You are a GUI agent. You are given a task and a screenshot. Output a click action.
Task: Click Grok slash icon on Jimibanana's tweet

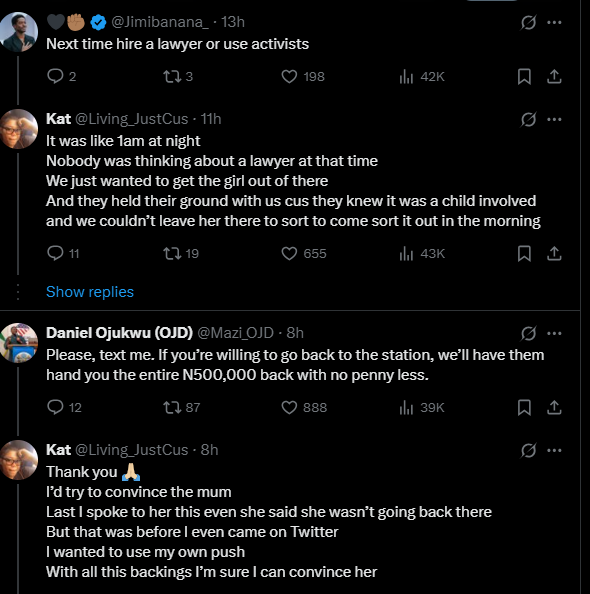[x=528, y=22]
